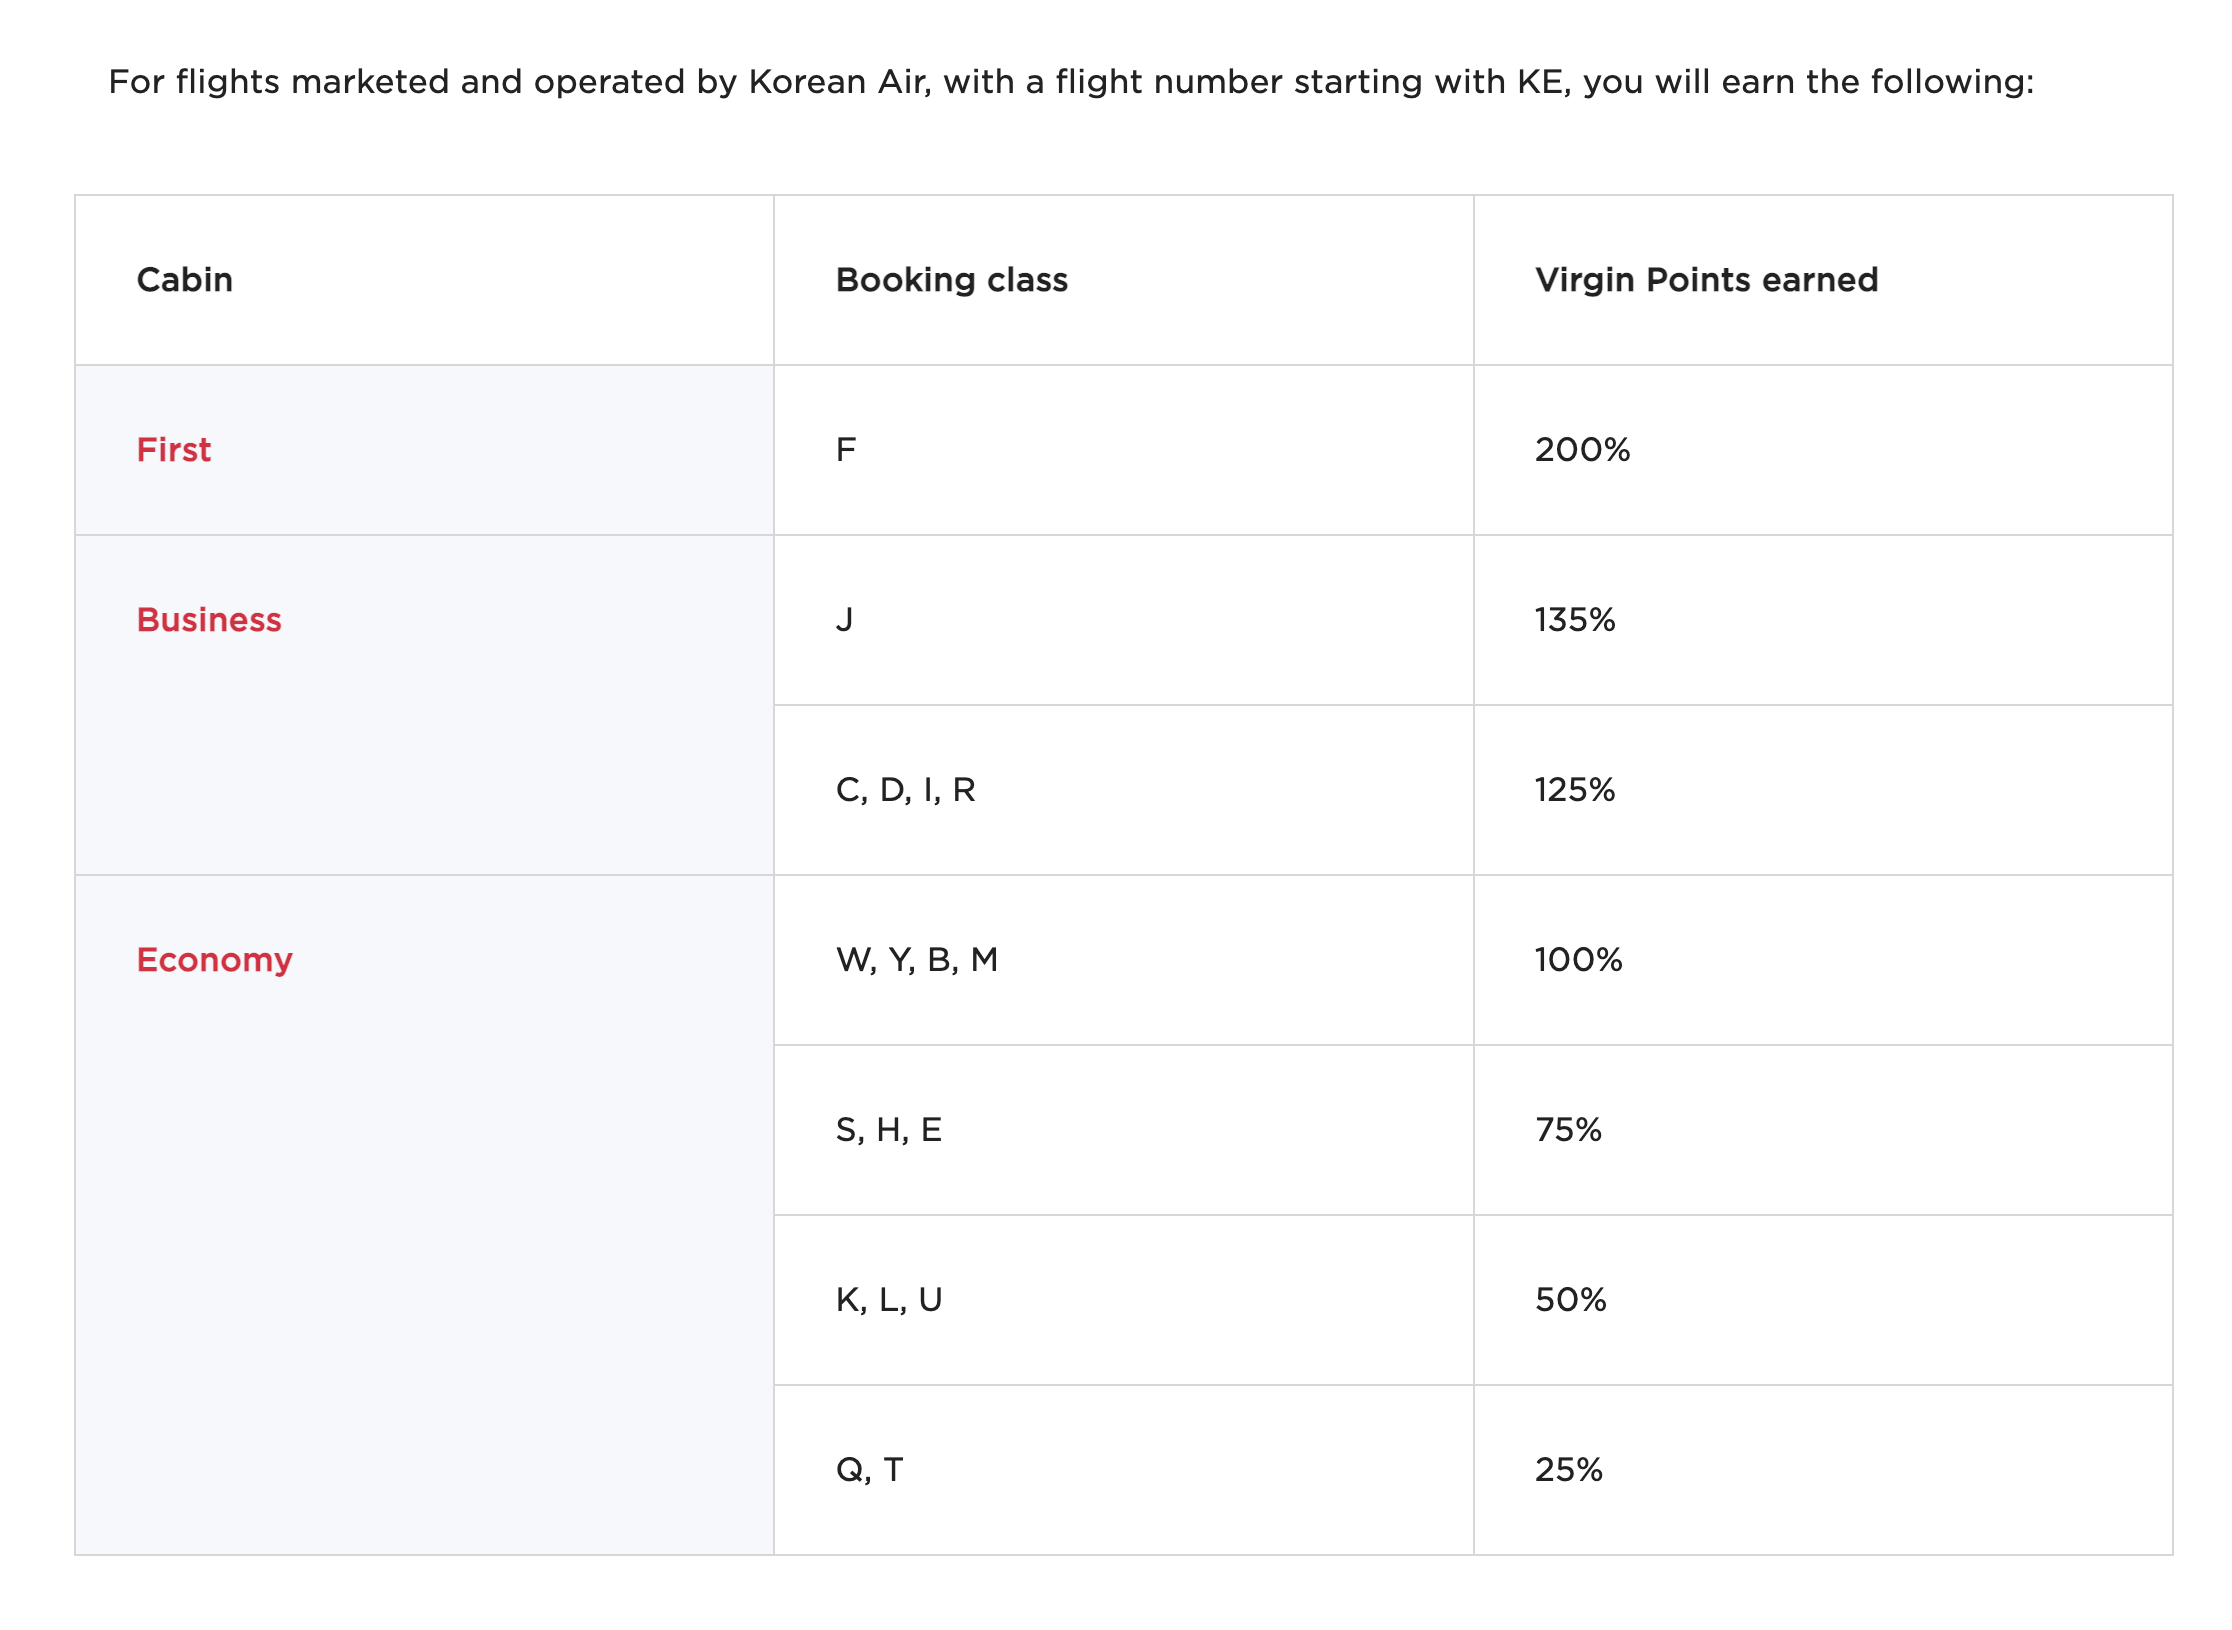Select the Cabin column header
Viewport: 2232px width, 1630px height.
pyautogui.click(x=184, y=280)
